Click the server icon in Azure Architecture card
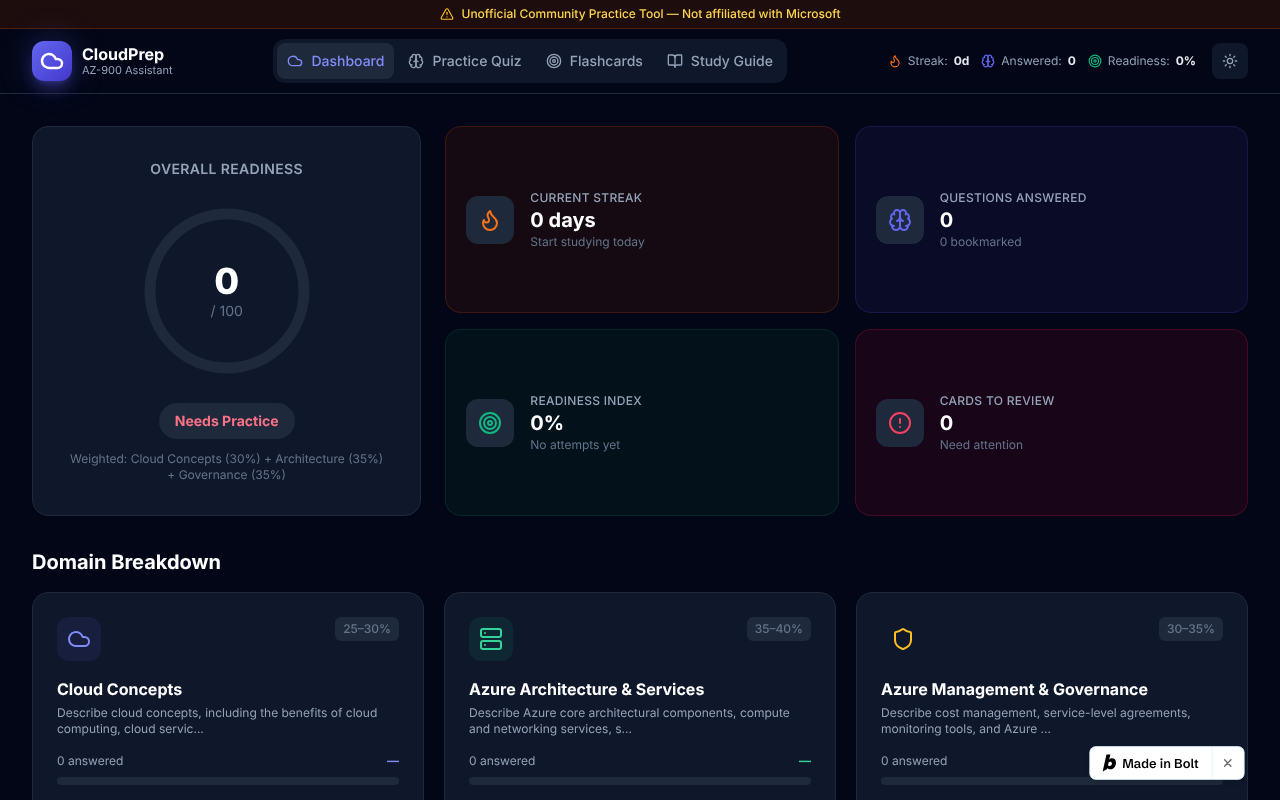 [491, 639]
